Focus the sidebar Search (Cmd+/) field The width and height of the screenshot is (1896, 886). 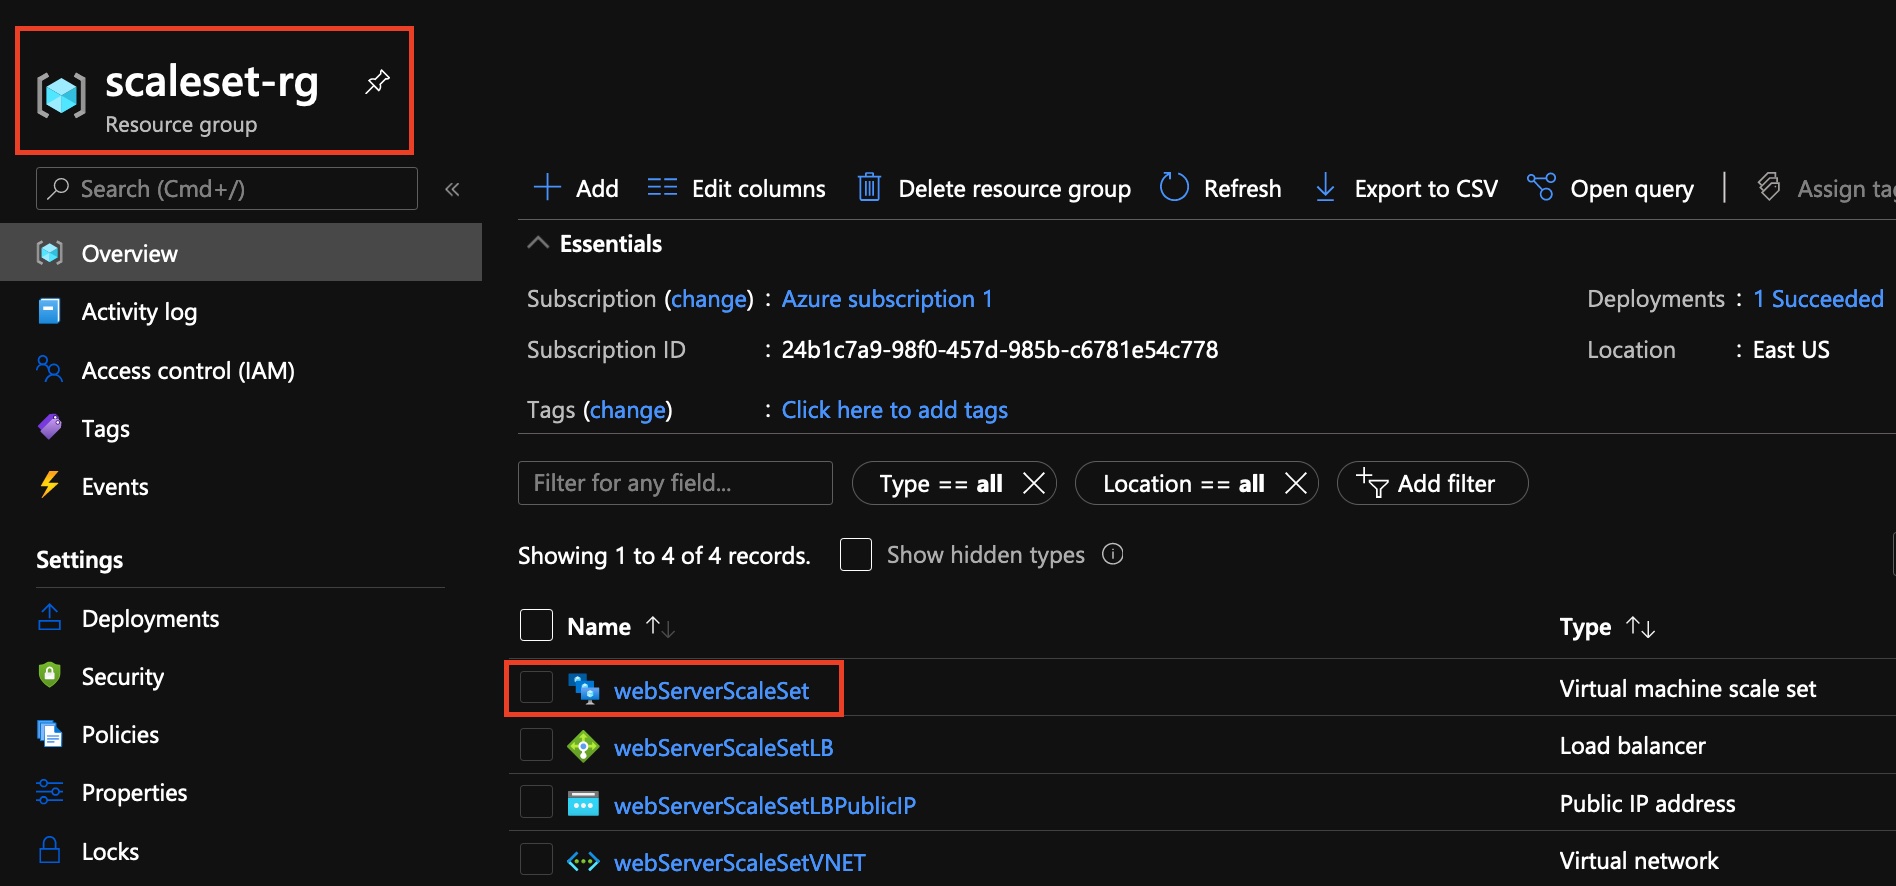click(227, 188)
